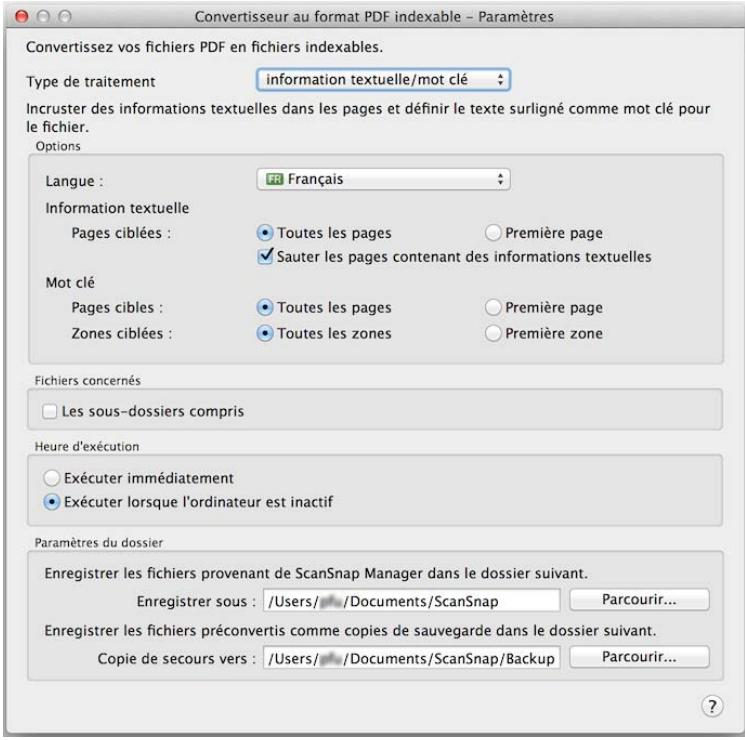Click the Fichiers concernés group label
The width and height of the screenshot is (745, 740).
(x=87, y=381)
